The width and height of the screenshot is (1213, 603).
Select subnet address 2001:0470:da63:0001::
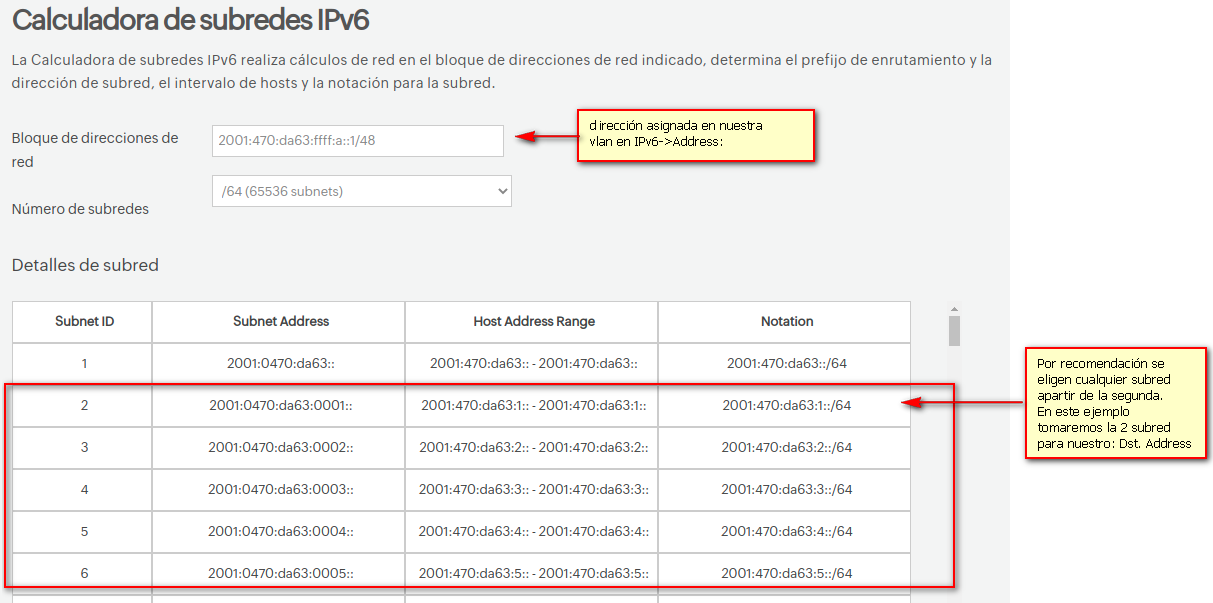click(281, 406)
